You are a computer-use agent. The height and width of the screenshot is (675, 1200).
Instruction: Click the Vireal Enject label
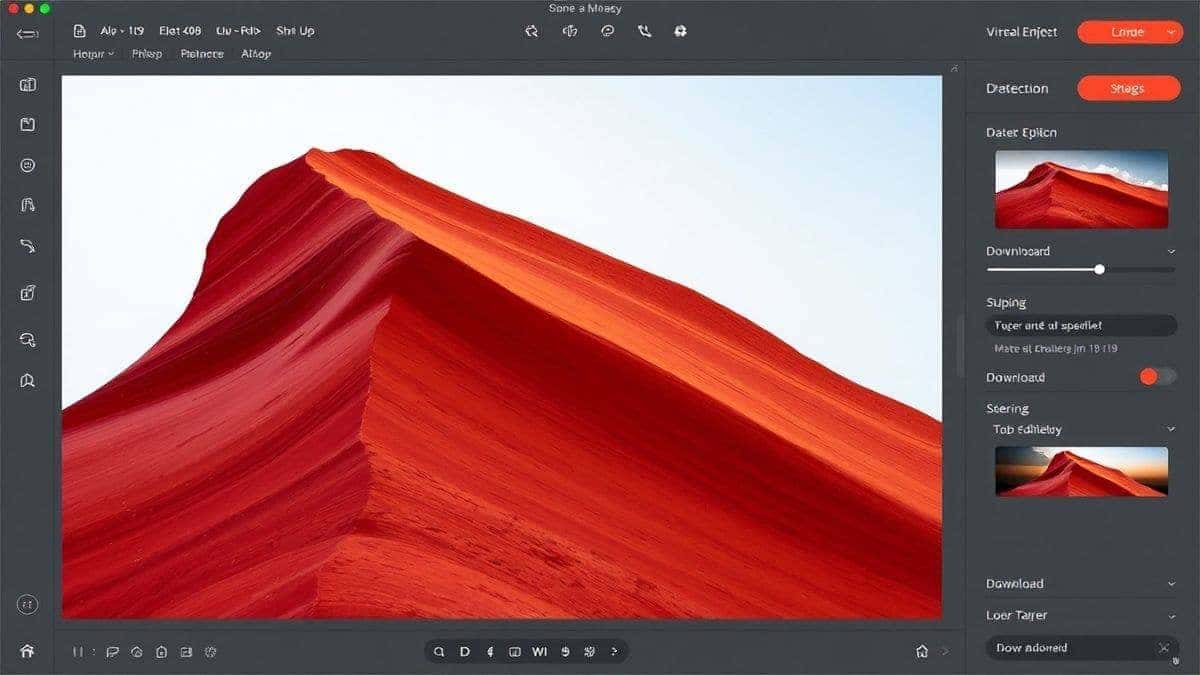(1021, 32)
